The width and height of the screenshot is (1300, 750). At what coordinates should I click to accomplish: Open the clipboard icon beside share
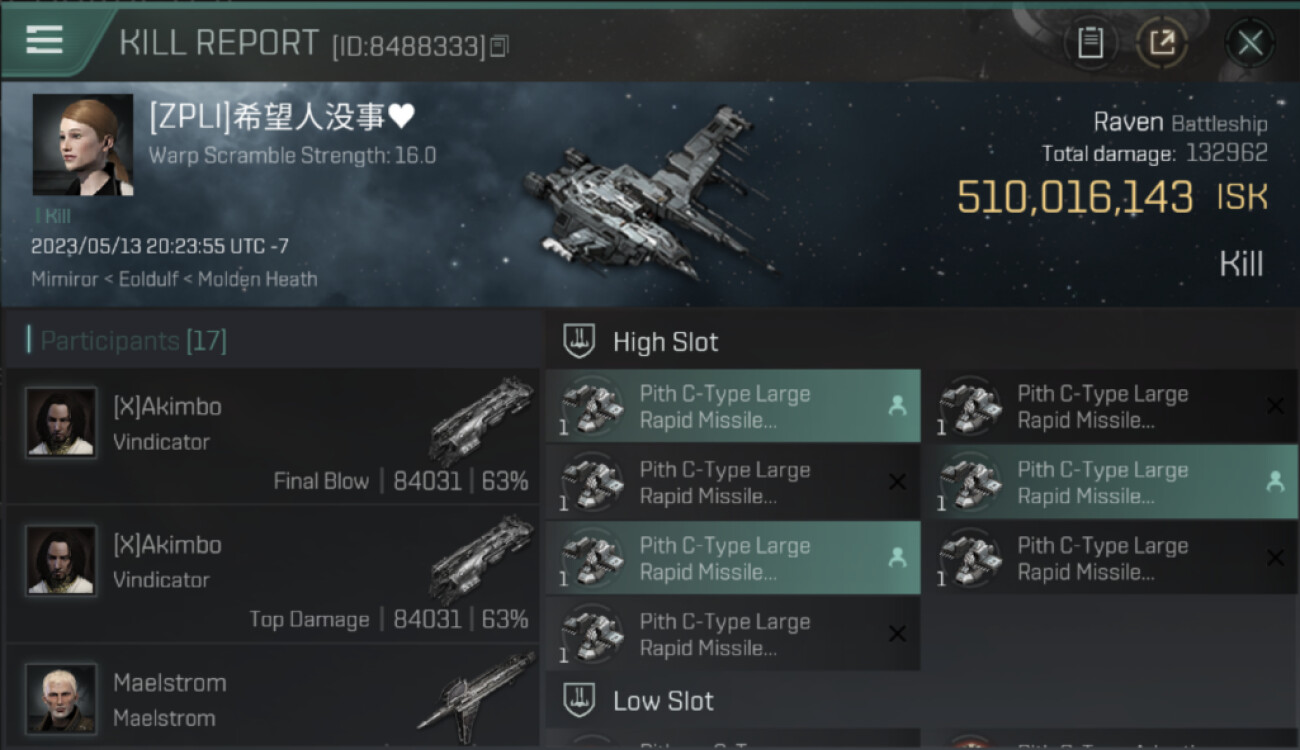(1090, 43)
